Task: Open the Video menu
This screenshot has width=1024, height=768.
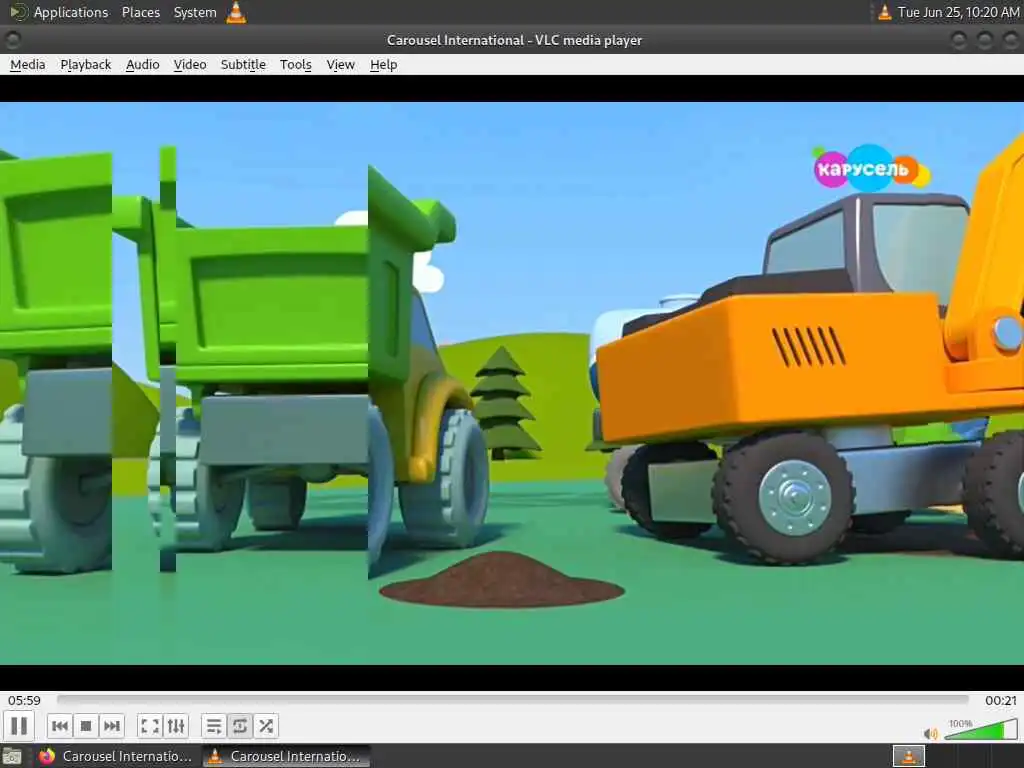Action: point(190,65)
